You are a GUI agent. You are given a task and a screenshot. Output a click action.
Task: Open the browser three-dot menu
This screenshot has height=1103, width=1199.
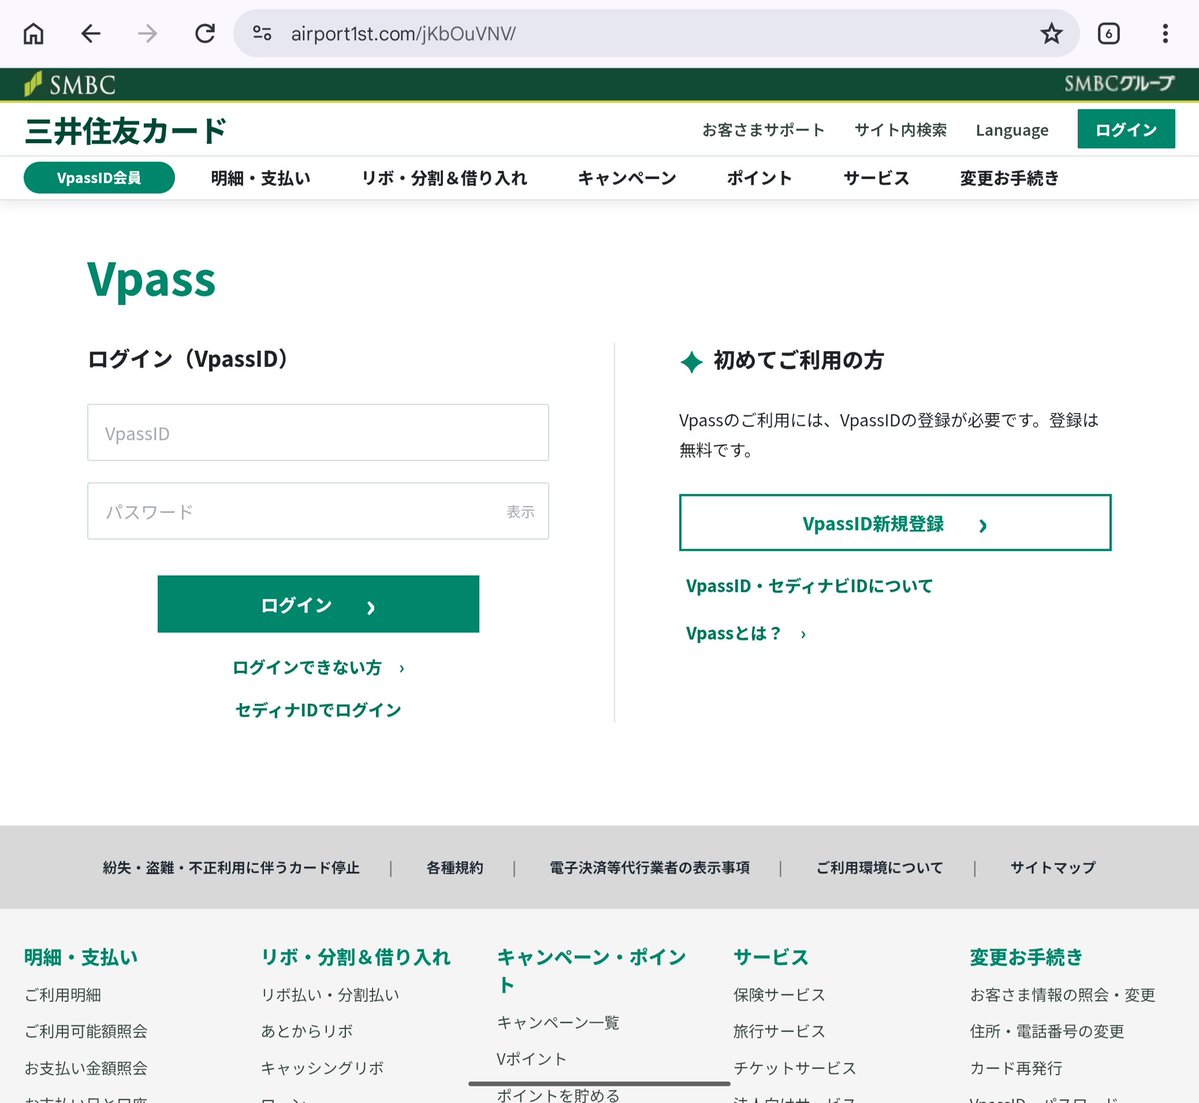click(1165, 34)
